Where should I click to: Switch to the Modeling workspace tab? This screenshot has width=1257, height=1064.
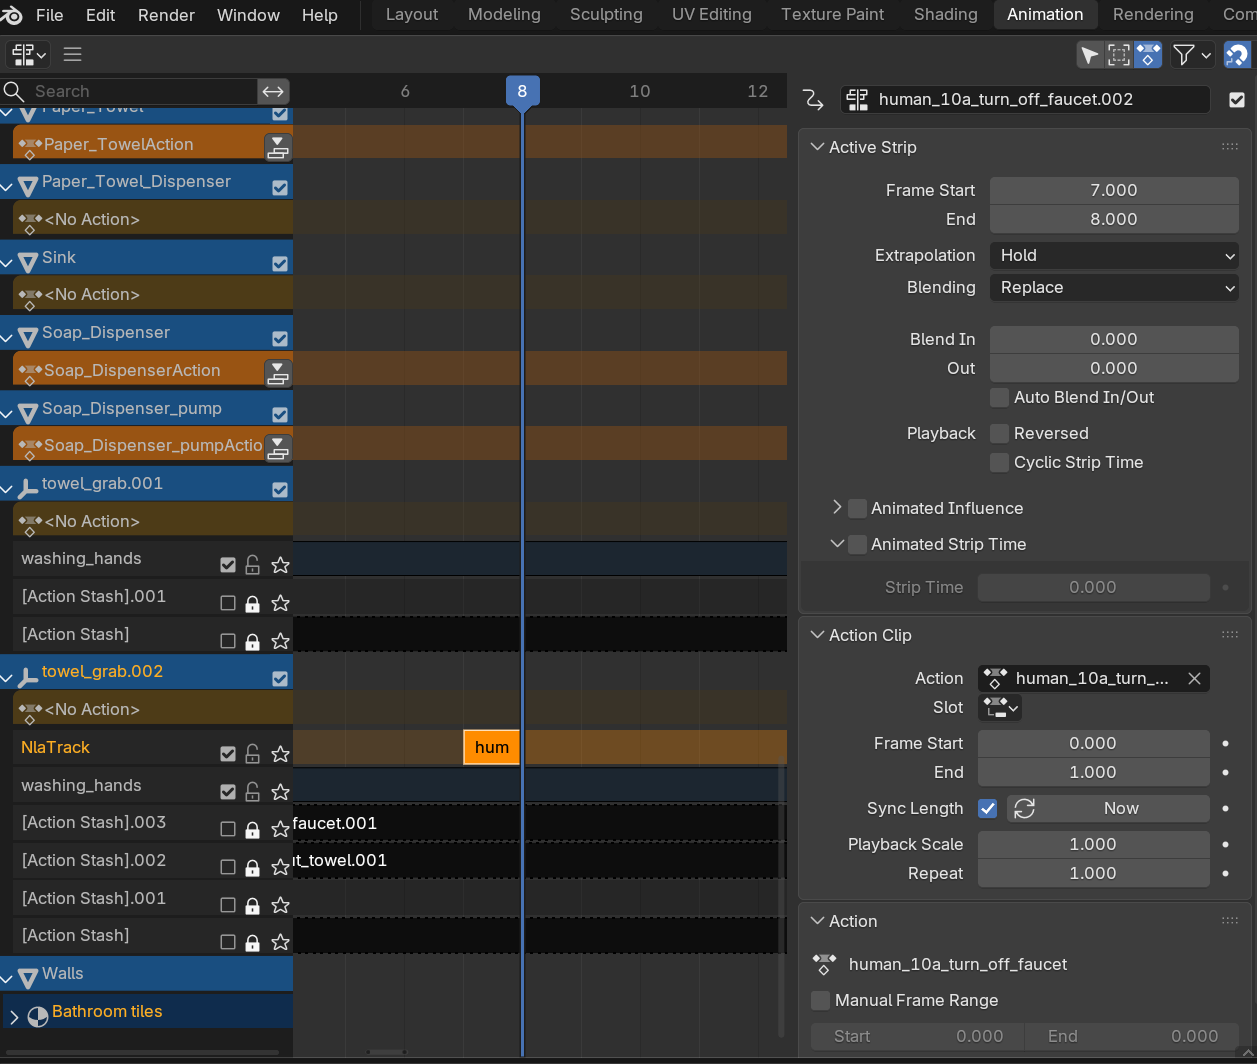tap(504, 14)
